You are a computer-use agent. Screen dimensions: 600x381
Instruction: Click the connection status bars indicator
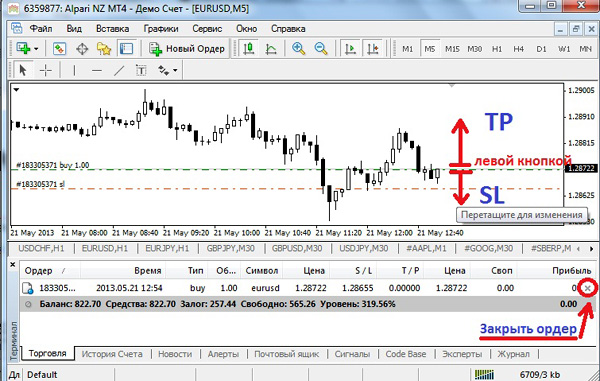484,374
